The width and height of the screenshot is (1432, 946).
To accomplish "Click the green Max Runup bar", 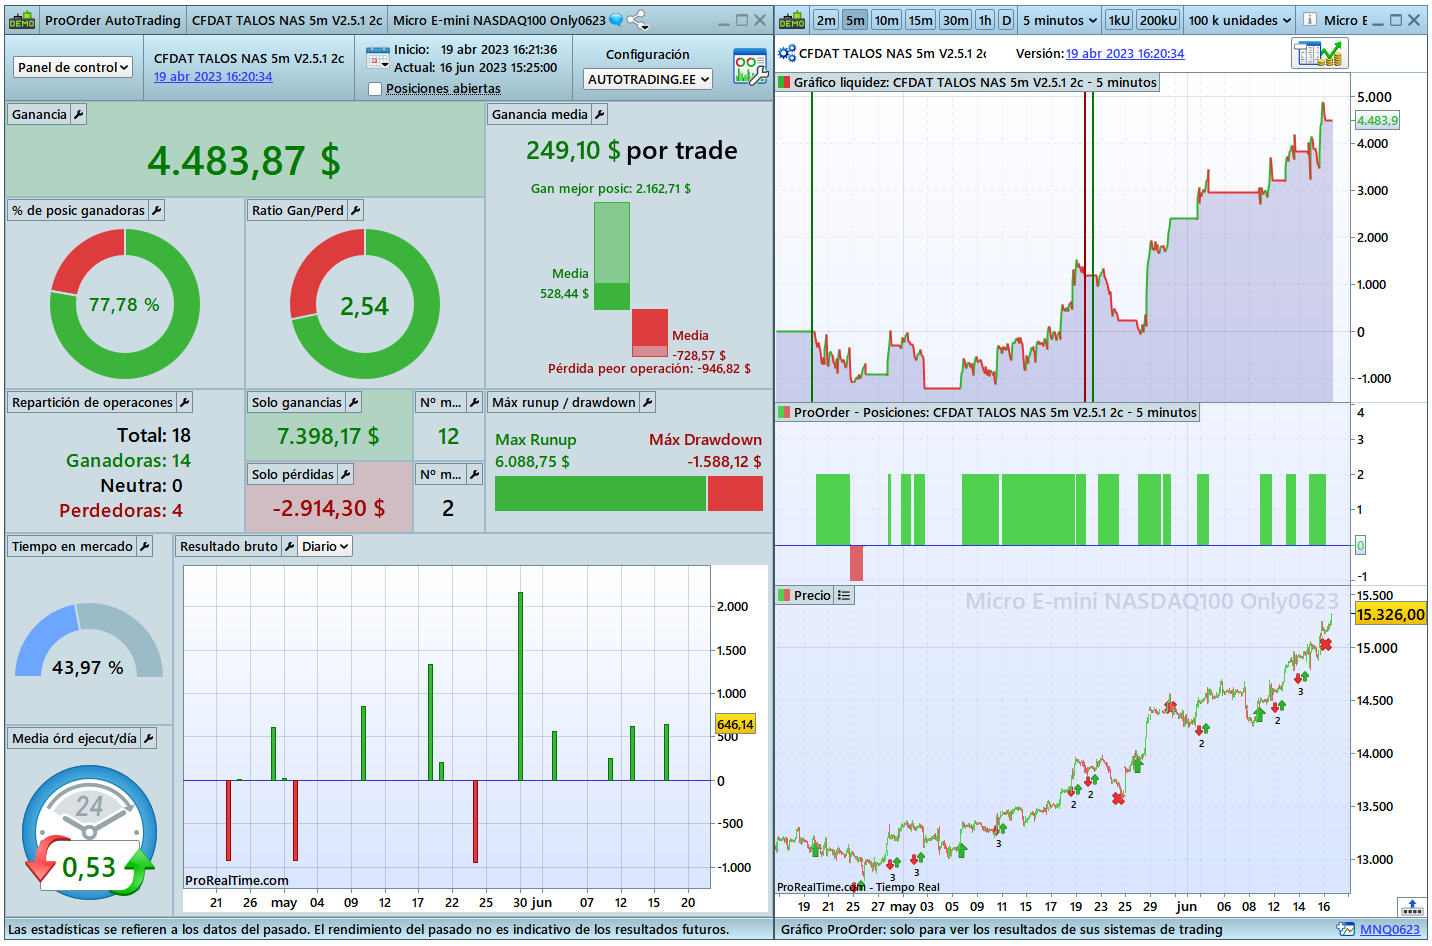I will point(600,494).
